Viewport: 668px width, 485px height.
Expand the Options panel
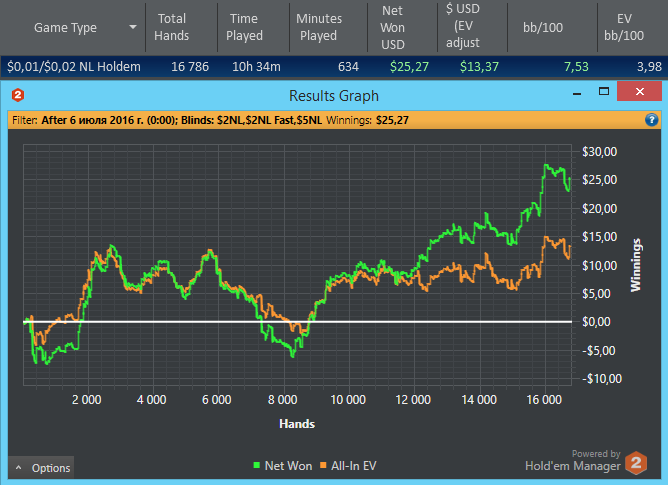pyautogui.click(x=41, y=468)
